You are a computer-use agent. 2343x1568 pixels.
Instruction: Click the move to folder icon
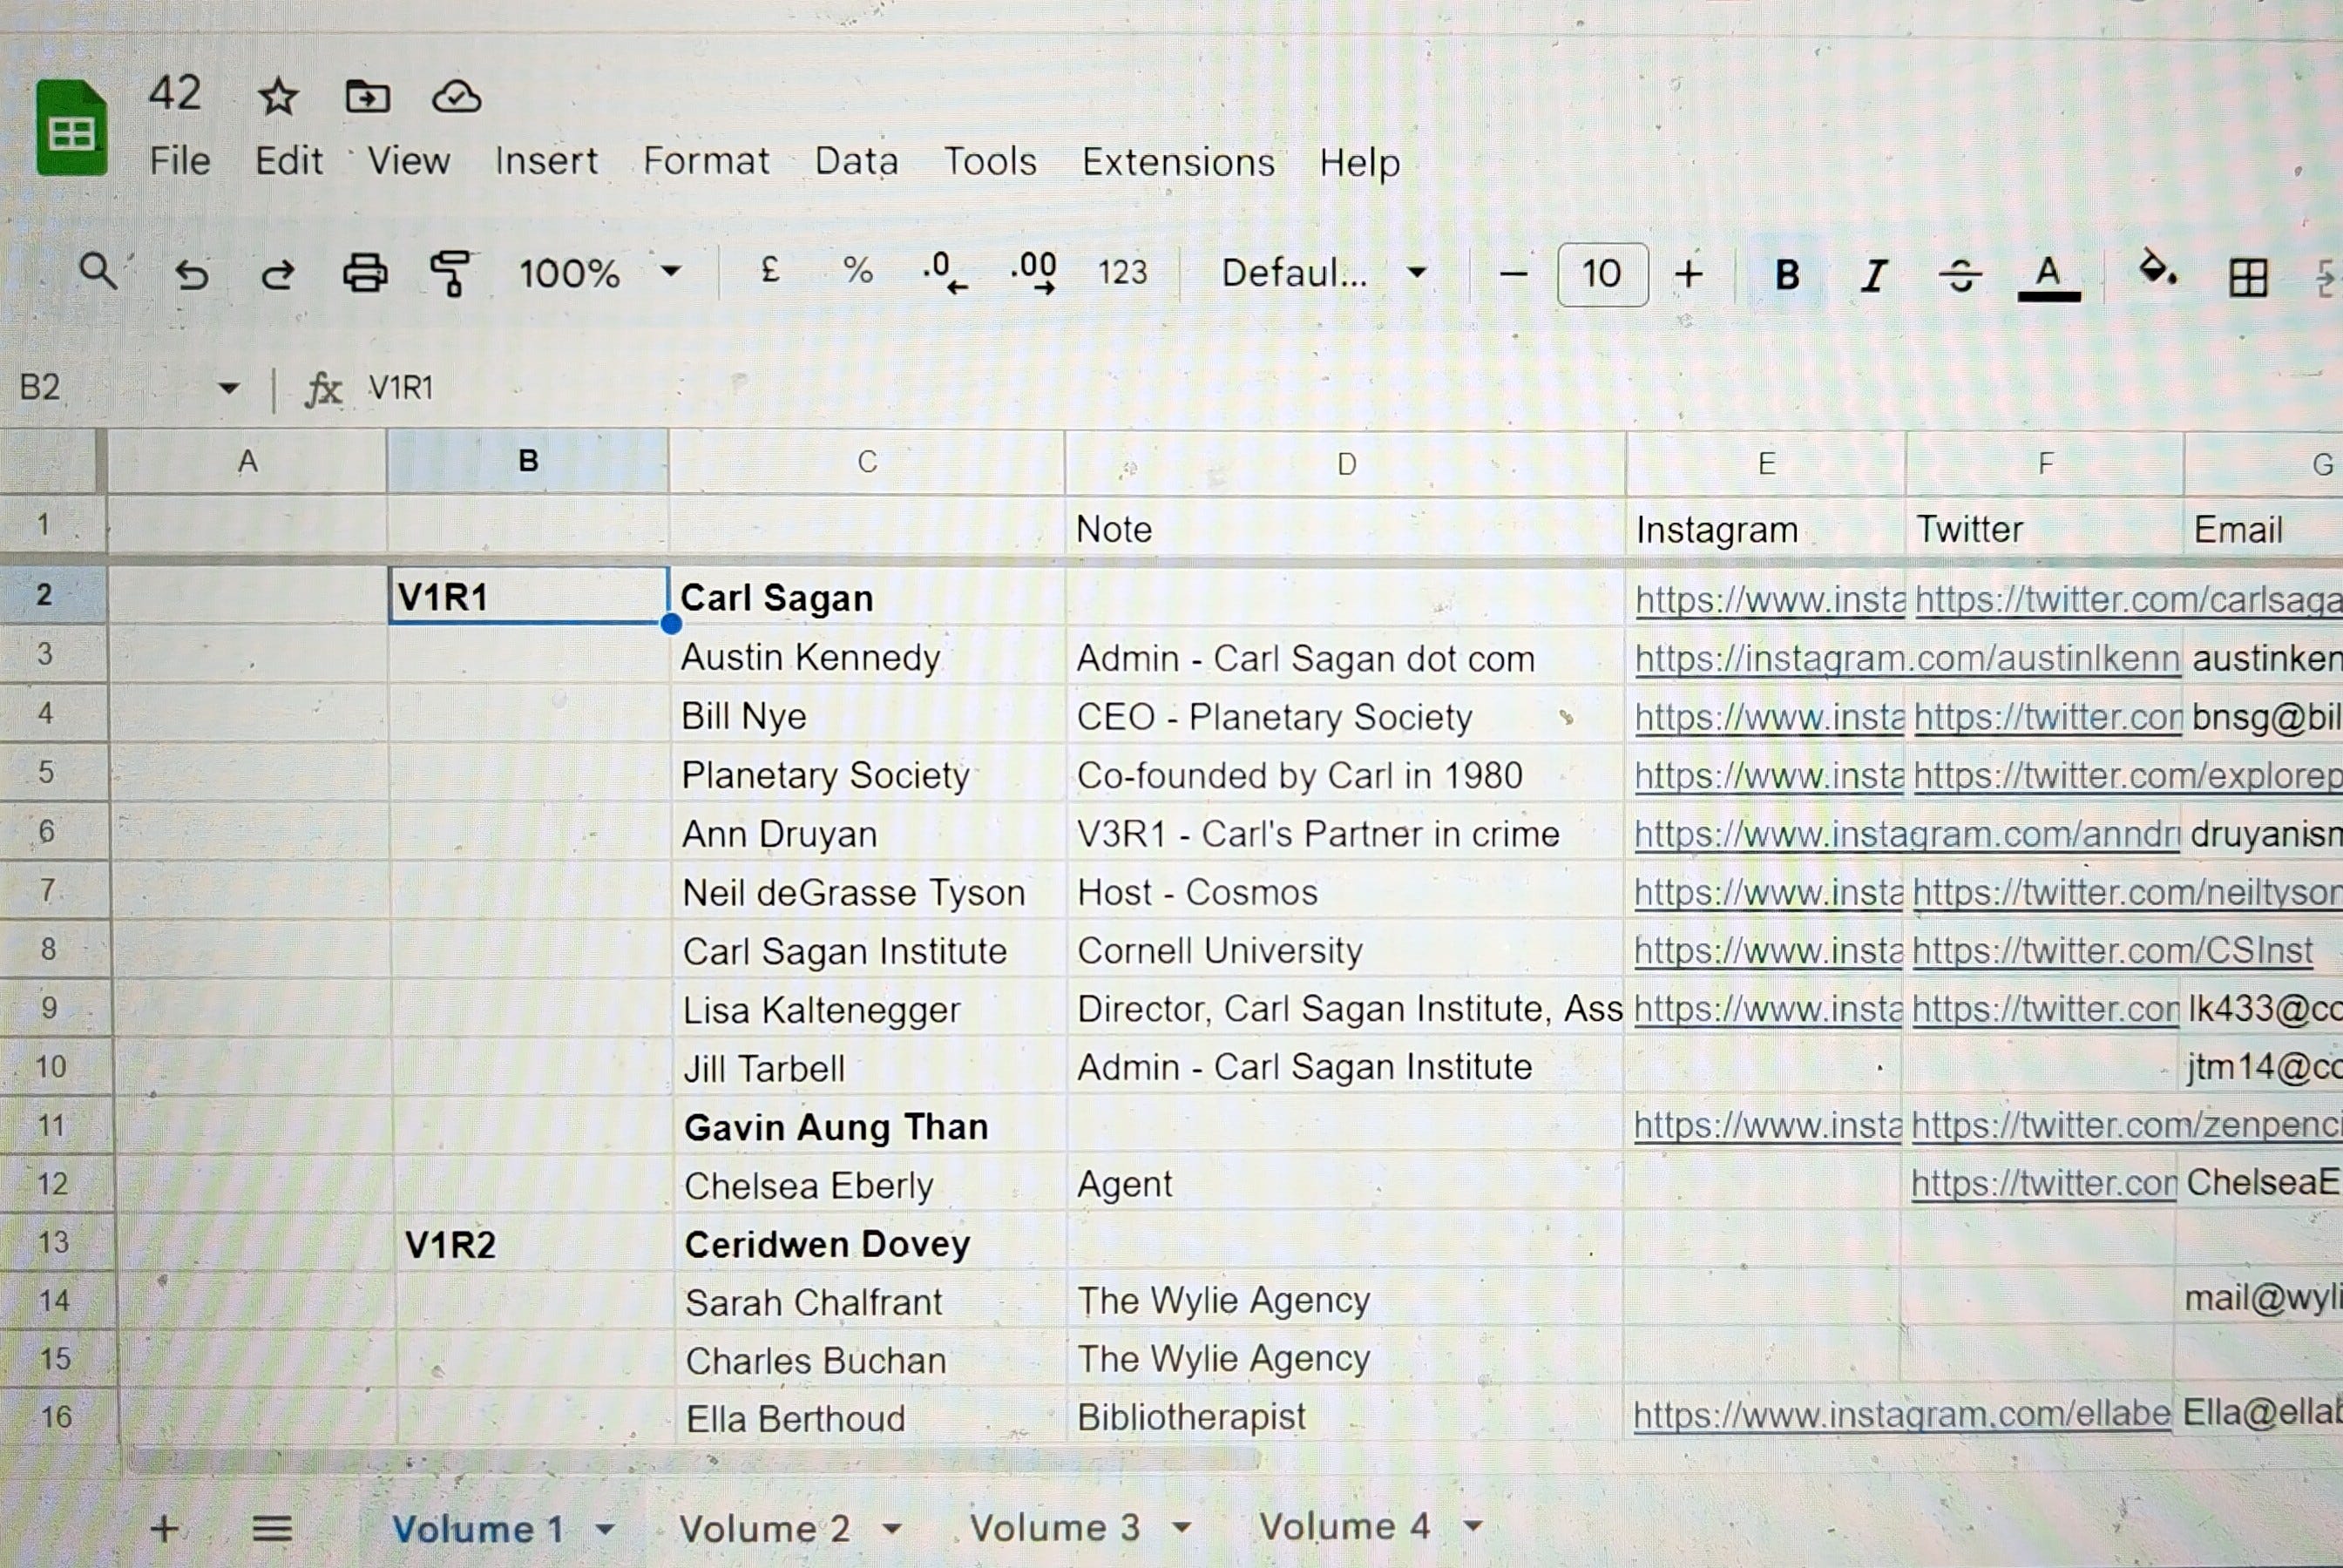pyautogui.click(x=367, y=97)
